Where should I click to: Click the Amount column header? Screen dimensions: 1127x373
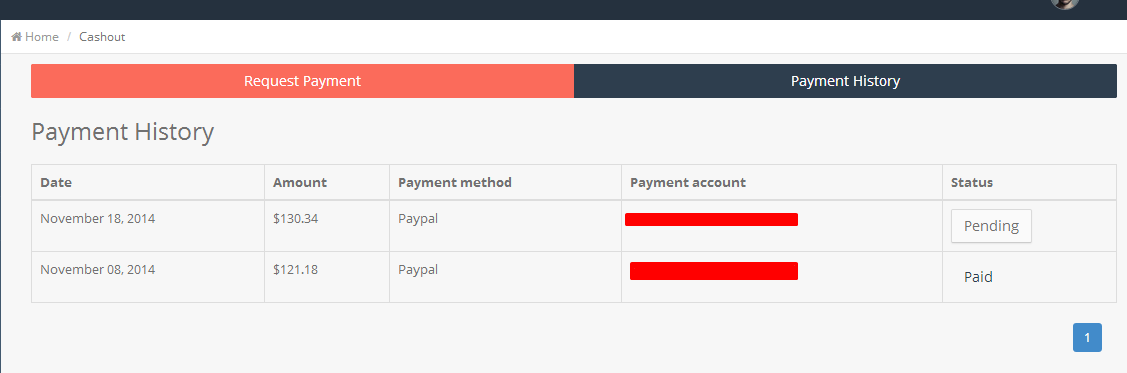[300, 183]
